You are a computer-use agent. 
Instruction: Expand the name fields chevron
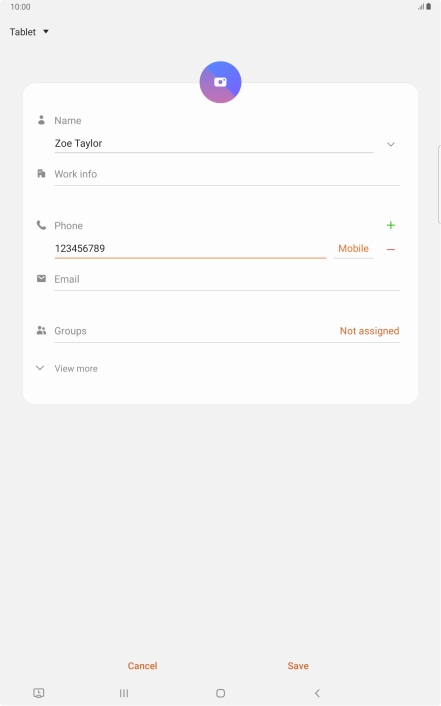click(391, 145)
